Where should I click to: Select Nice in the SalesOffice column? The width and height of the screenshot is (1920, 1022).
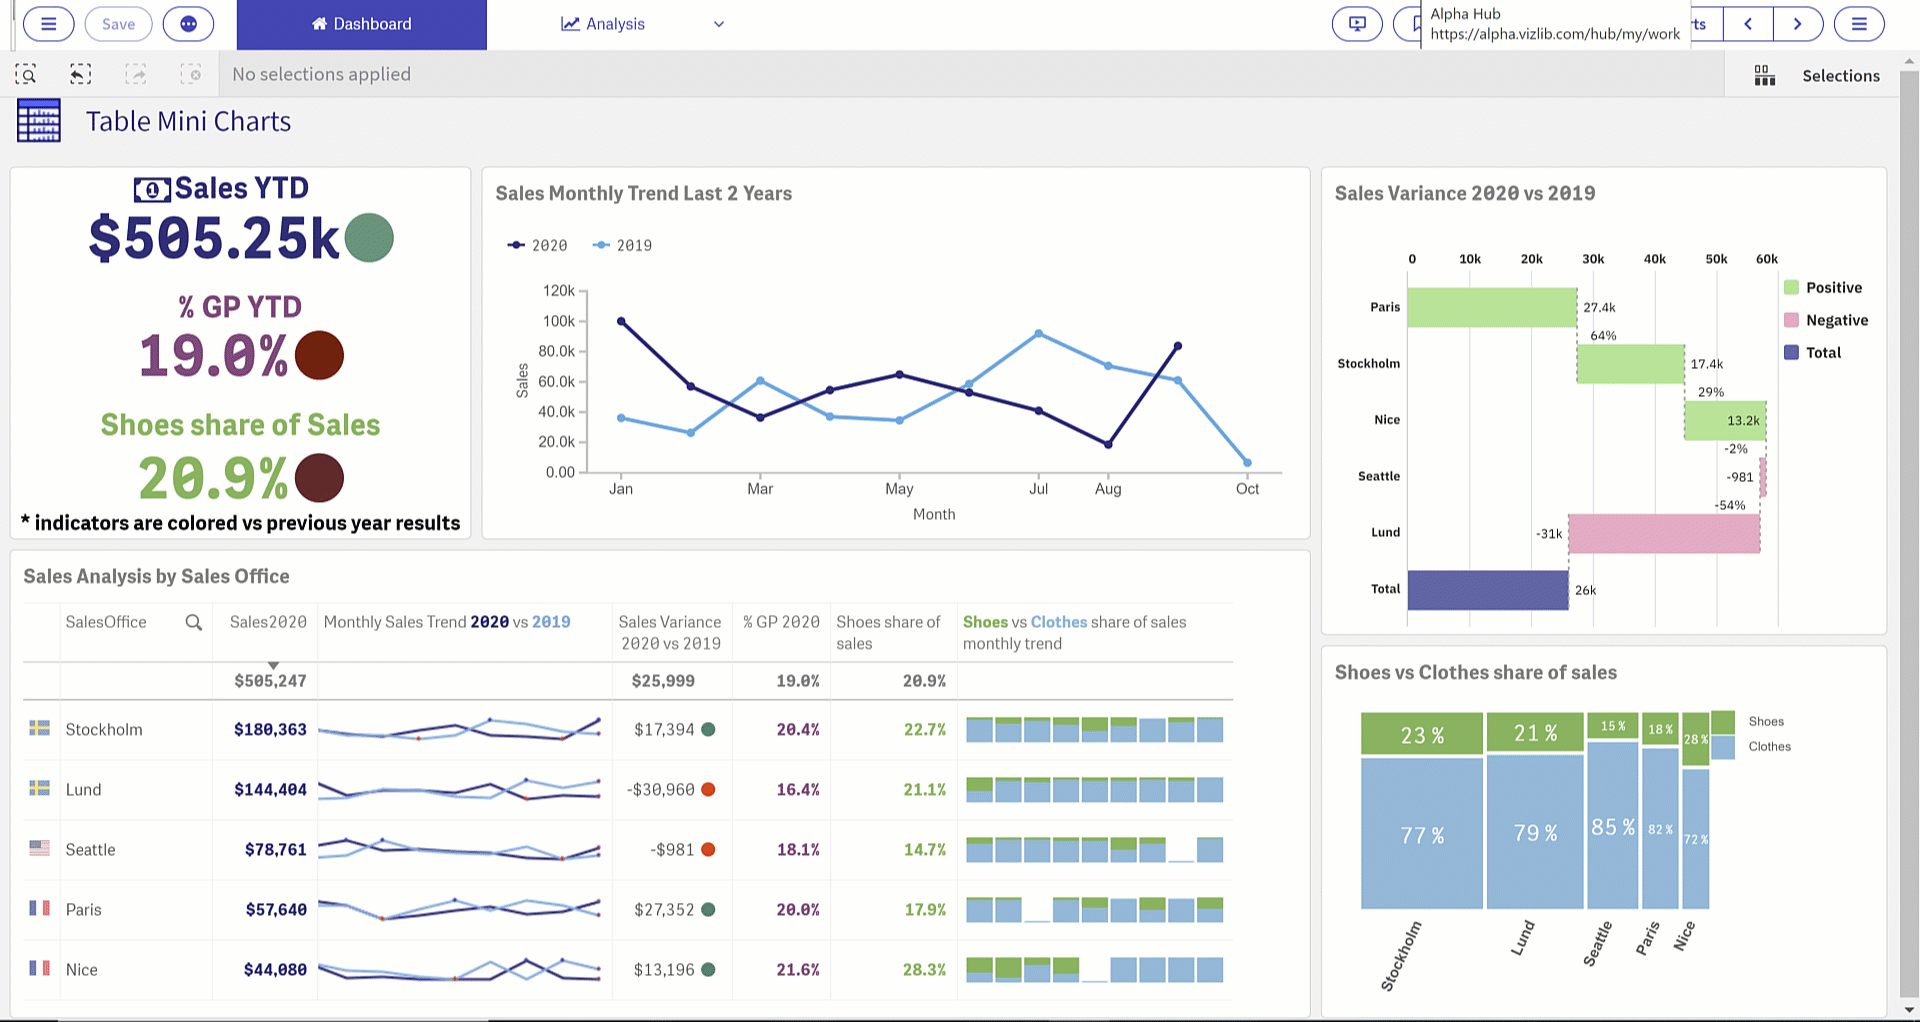pos(82,970)
